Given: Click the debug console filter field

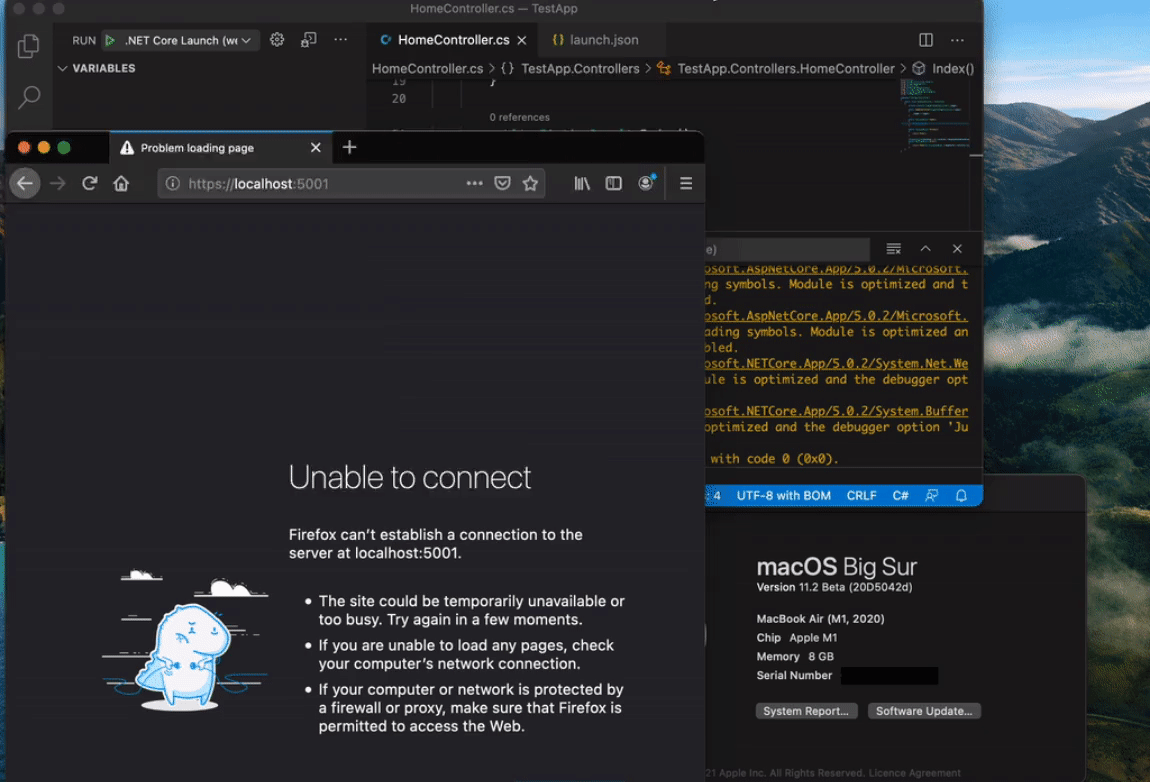Looking at the screenshot, I should point(787,249).
